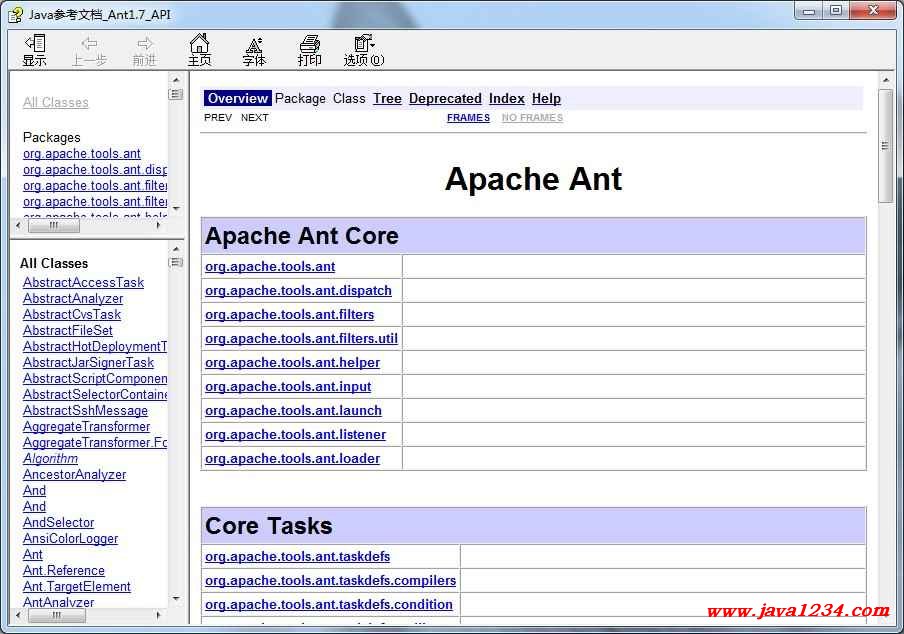Open the org.apache.tools.ant.helper package link
Screen dimensions: 904x634
pos(293,363)
